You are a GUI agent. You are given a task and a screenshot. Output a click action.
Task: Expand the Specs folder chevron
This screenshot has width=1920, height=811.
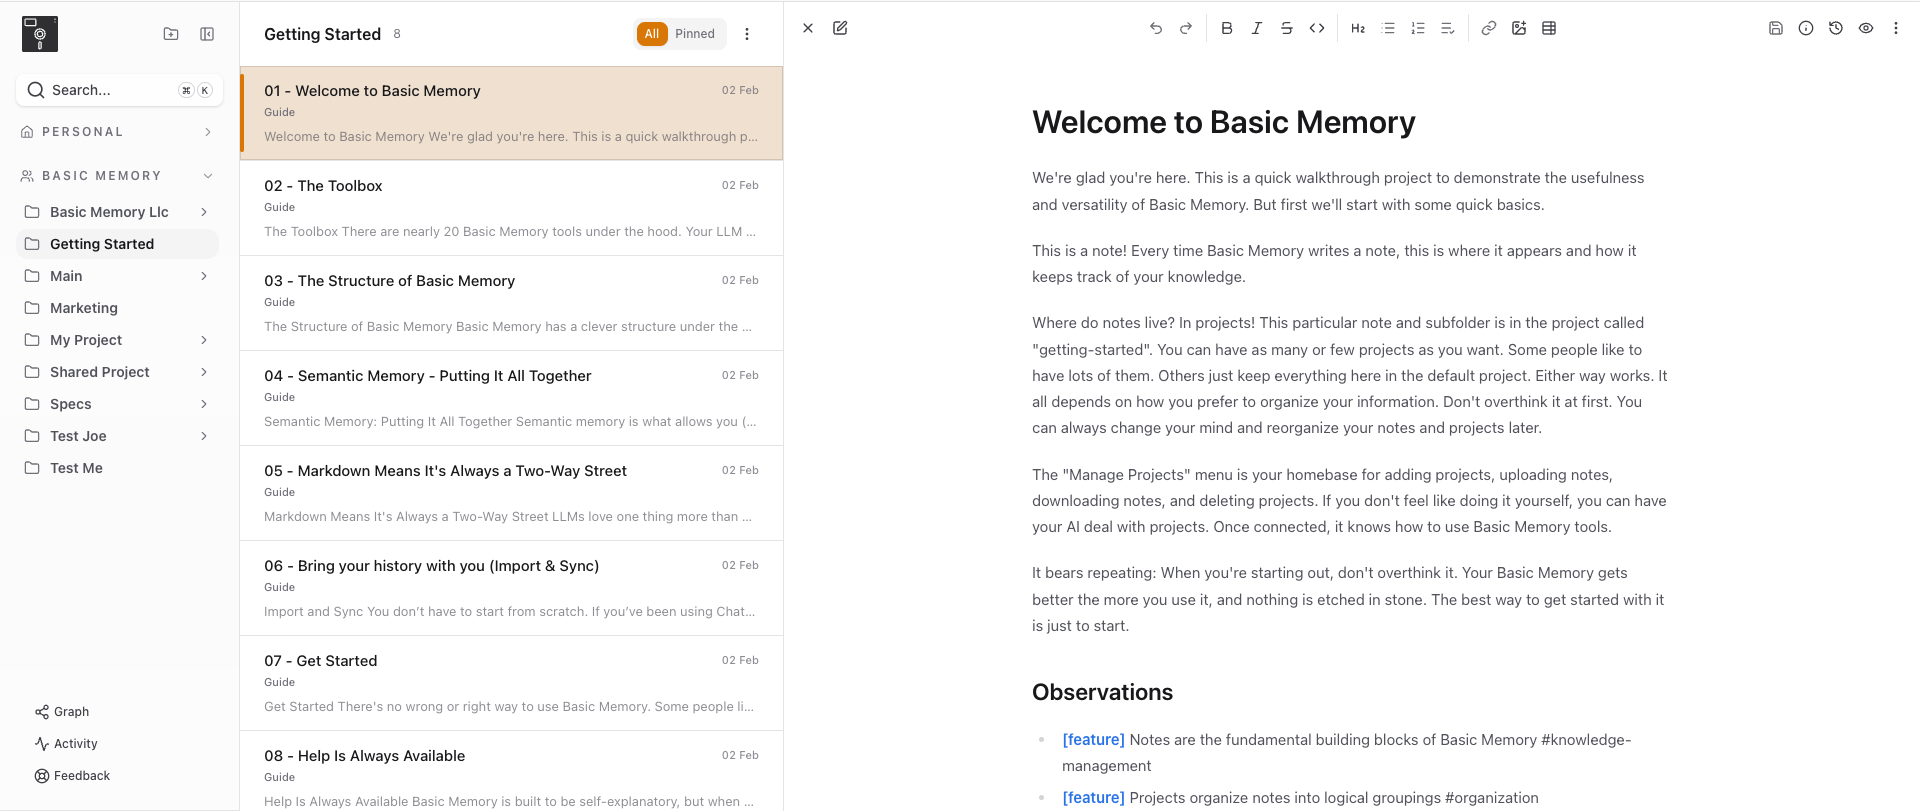[x=204, y=404]
